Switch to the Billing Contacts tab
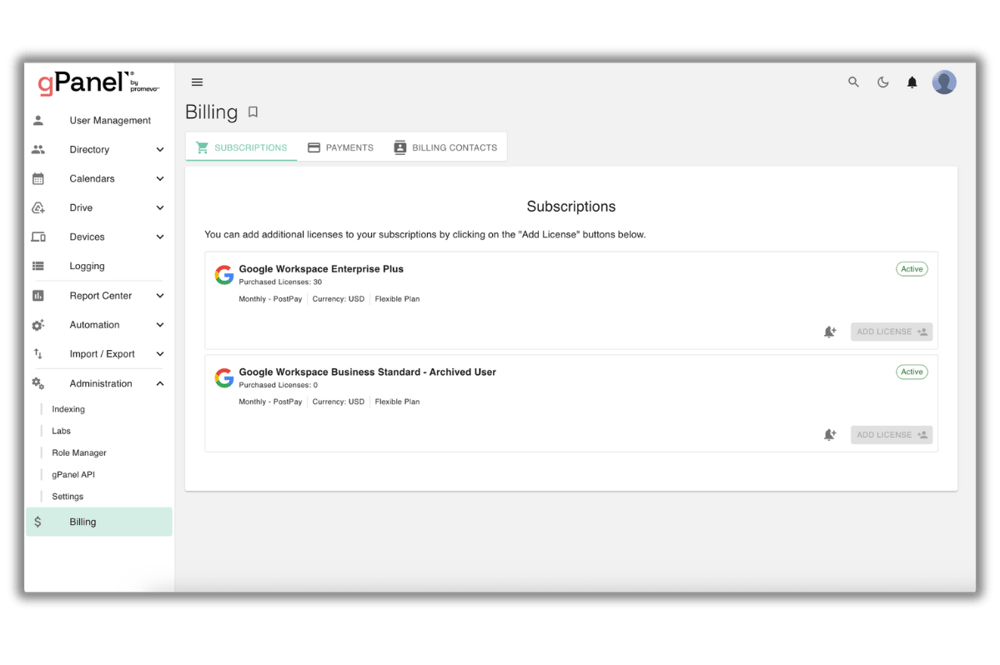Image resolution: width=1000 pixels, height=665 pixels. click(x=445, y=147)
